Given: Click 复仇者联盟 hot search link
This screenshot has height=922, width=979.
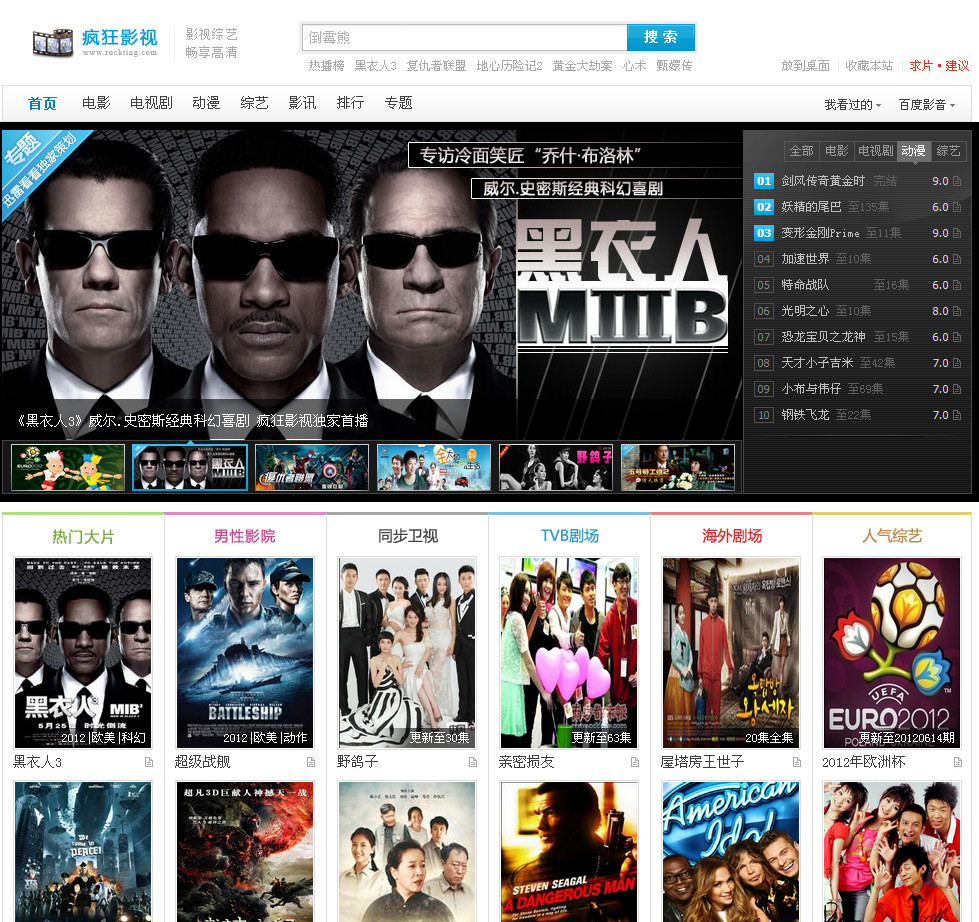Looking at the screenshot, I should point(436,66).
